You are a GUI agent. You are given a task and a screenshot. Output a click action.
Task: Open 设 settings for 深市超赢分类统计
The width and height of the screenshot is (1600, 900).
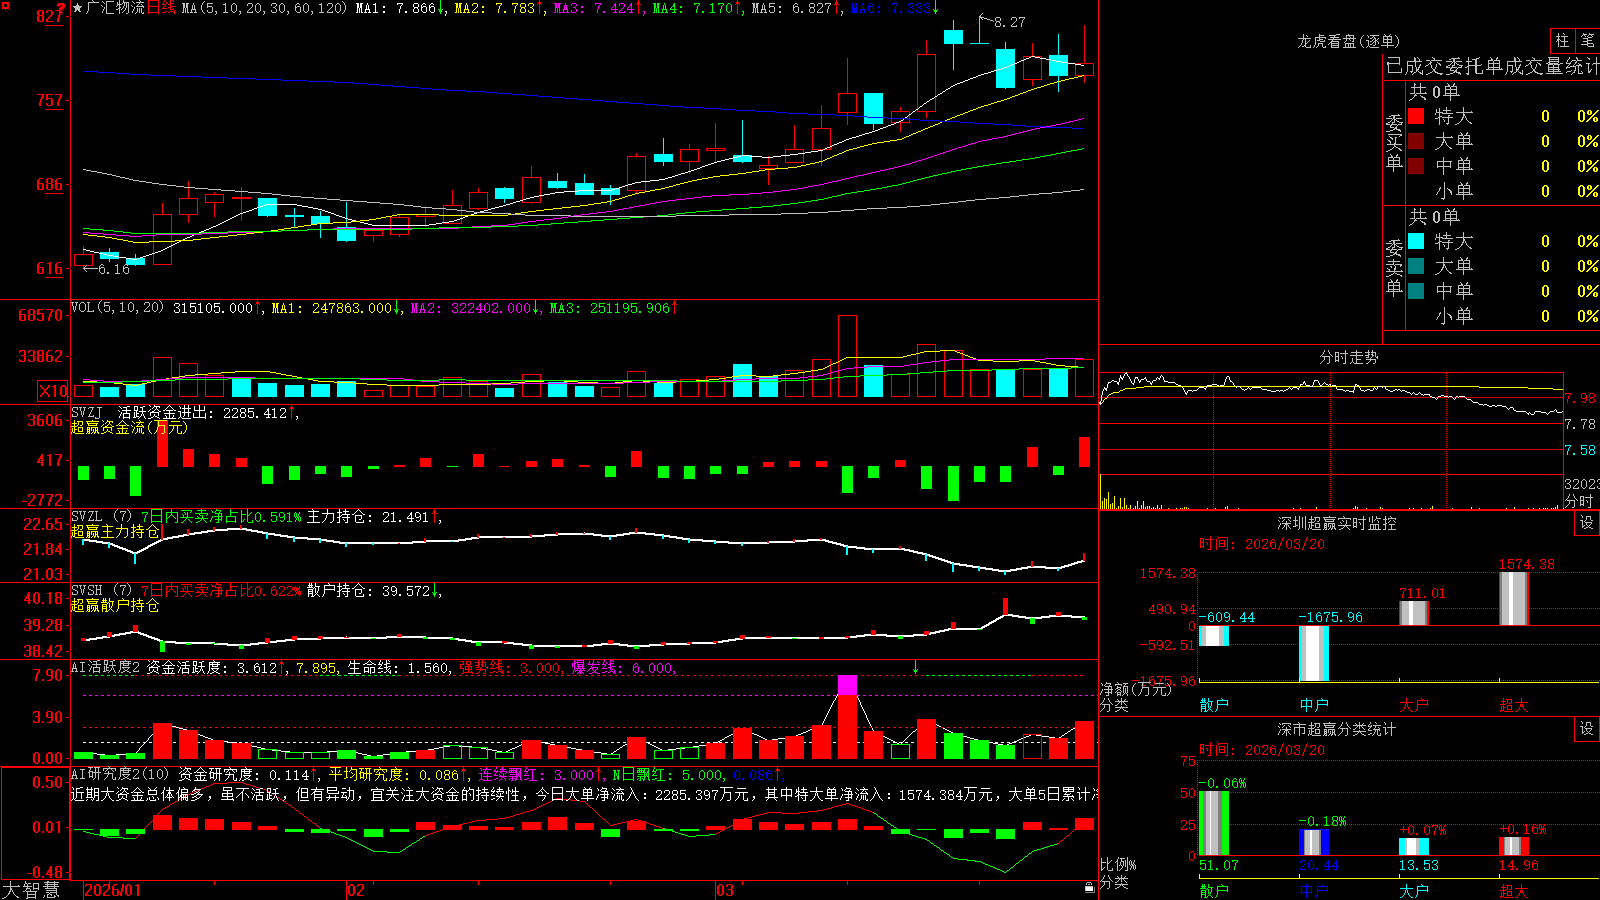pos(1587,730)
